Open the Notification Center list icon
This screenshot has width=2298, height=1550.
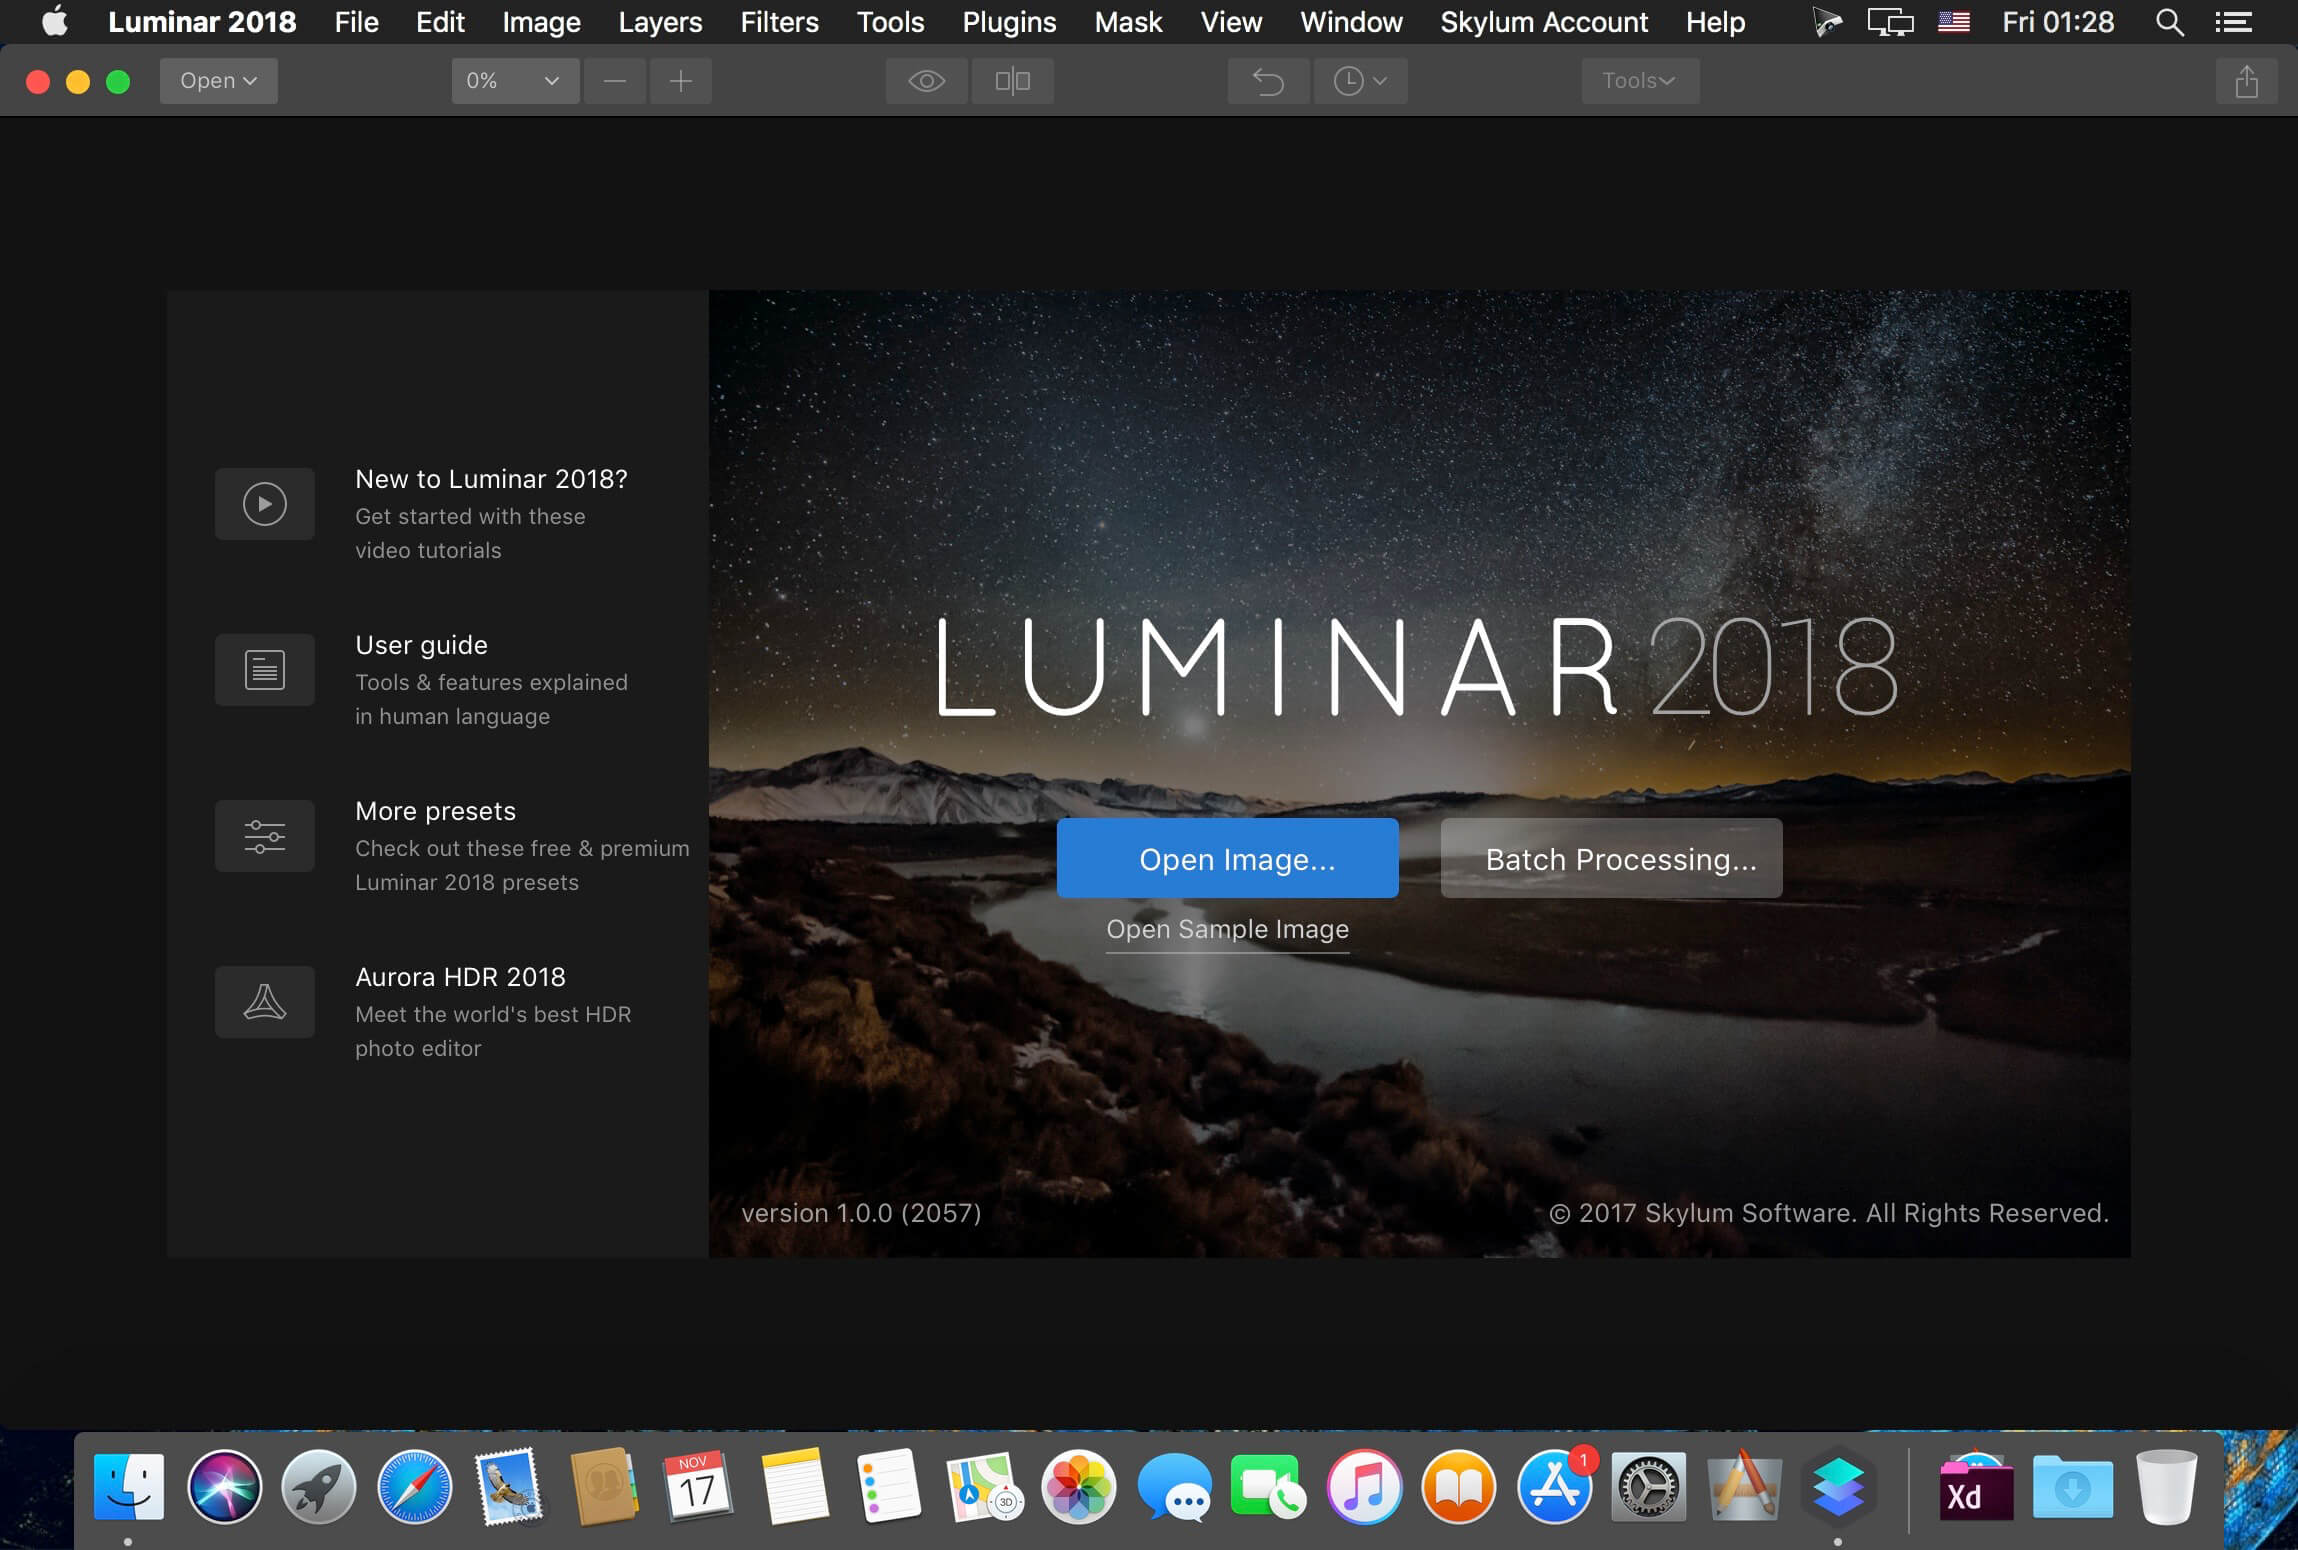(2233, 22)
